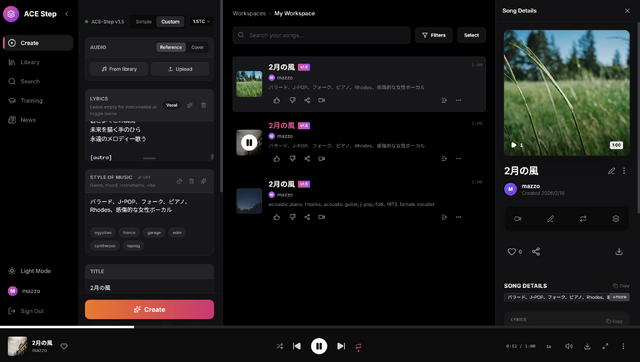Click the Select button
The image size is (640, 362).
click(471, 35)
